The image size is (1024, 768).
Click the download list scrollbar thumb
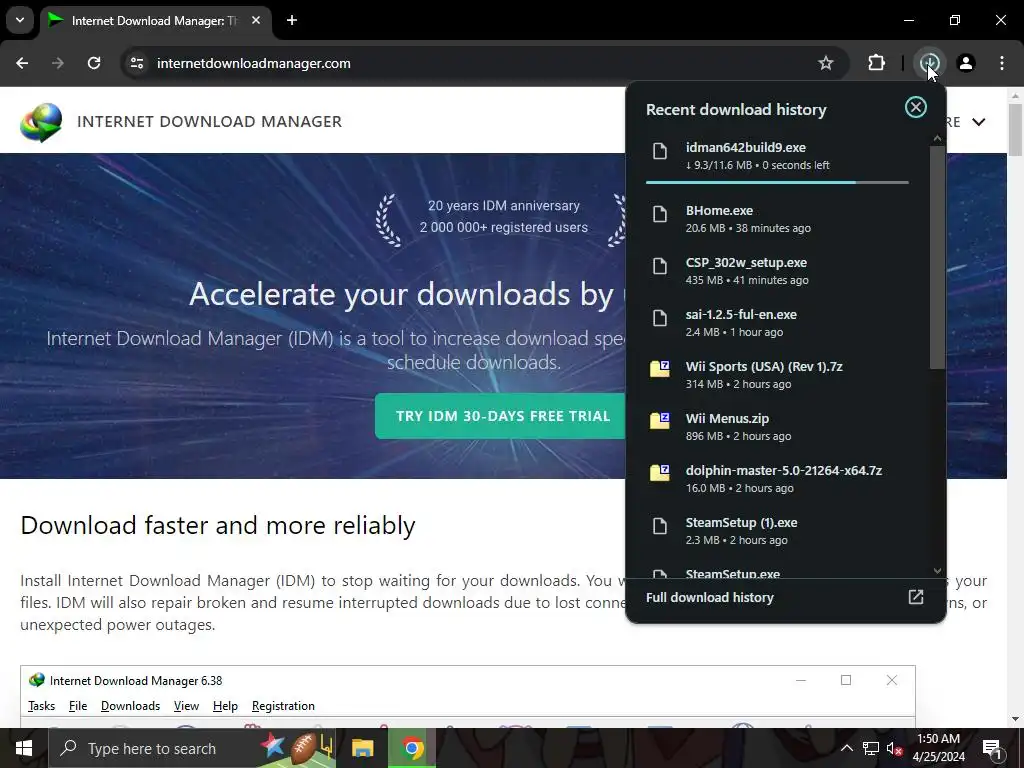(937, 257)
